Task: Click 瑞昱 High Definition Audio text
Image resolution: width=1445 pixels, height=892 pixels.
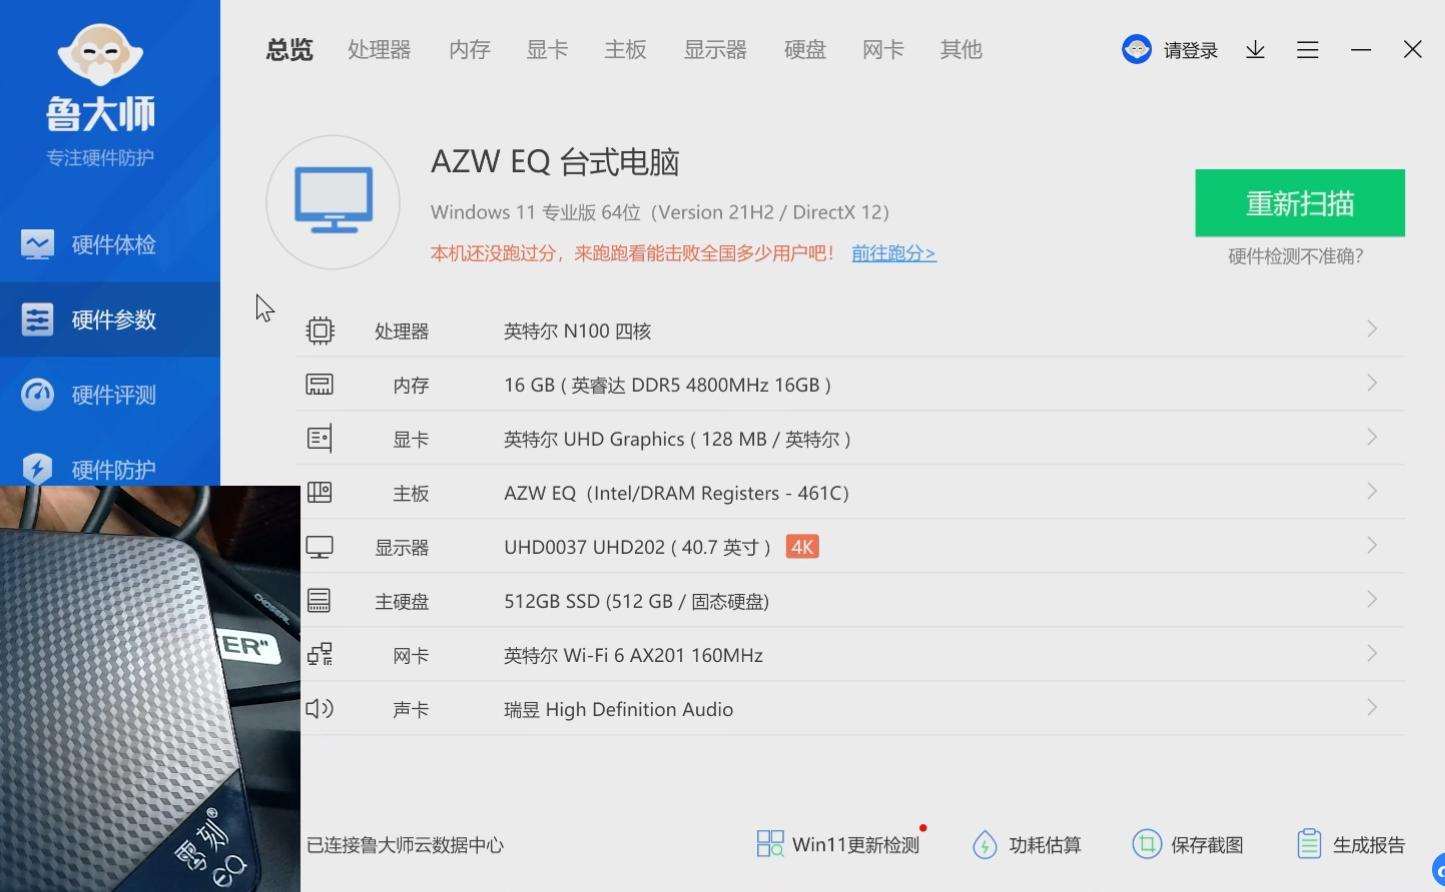Action: pyautogui.click(x=618, y=709)
